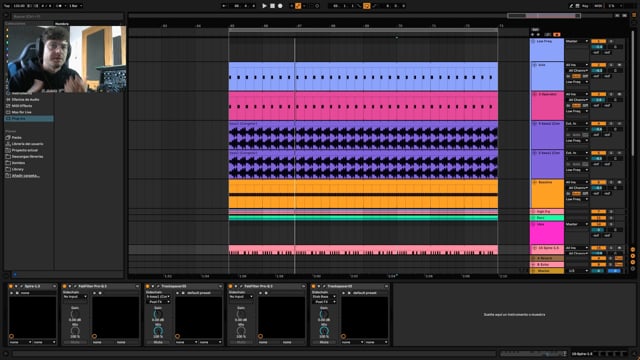640x360 pixels.
Task: Open the Sonidos folder
Action: pos(18,163)
